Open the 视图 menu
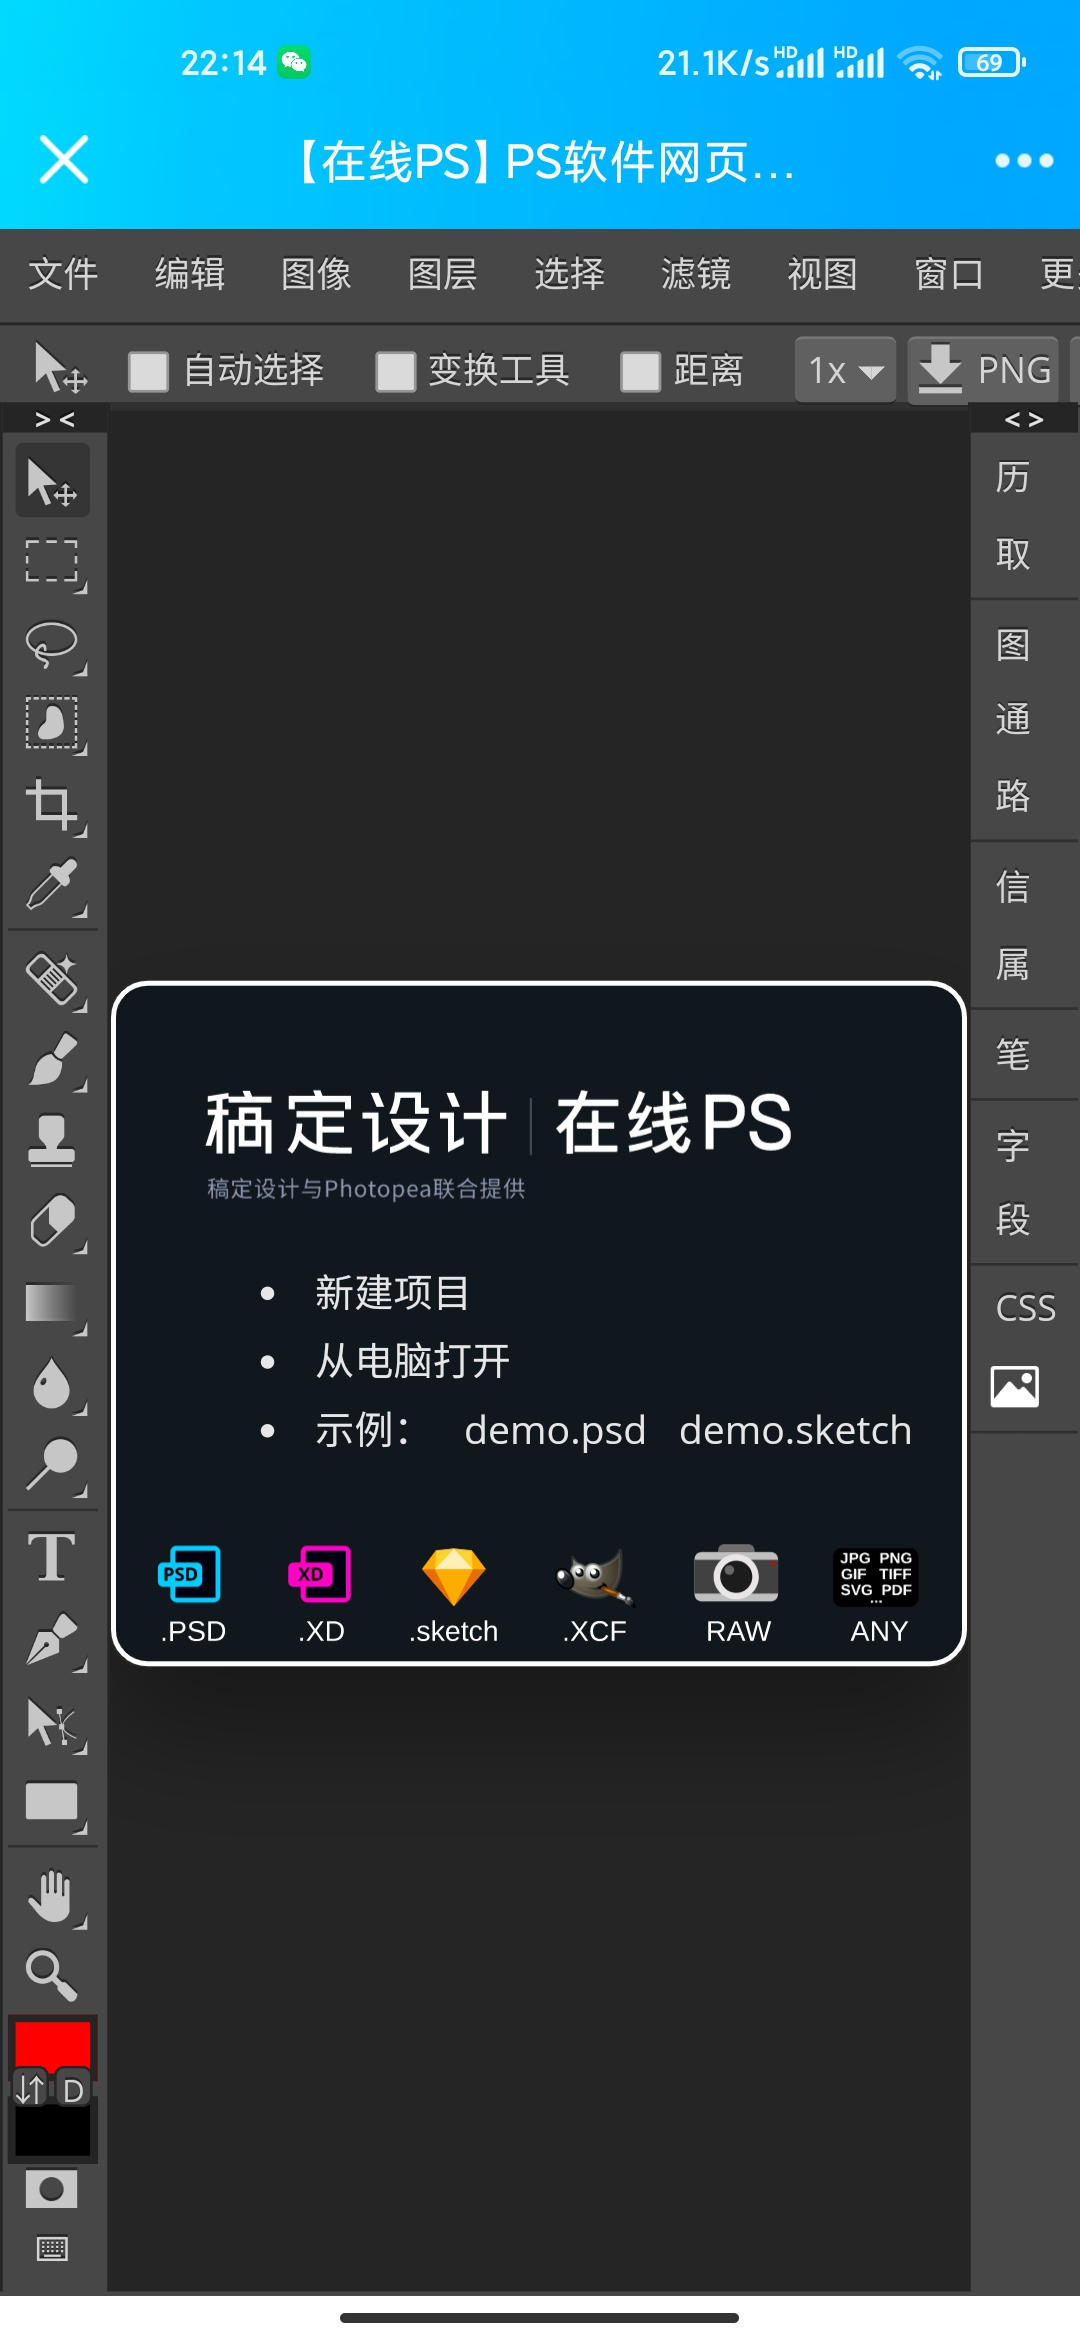The width and height of the screenshot is (1080, 2340). click(822, 274)
